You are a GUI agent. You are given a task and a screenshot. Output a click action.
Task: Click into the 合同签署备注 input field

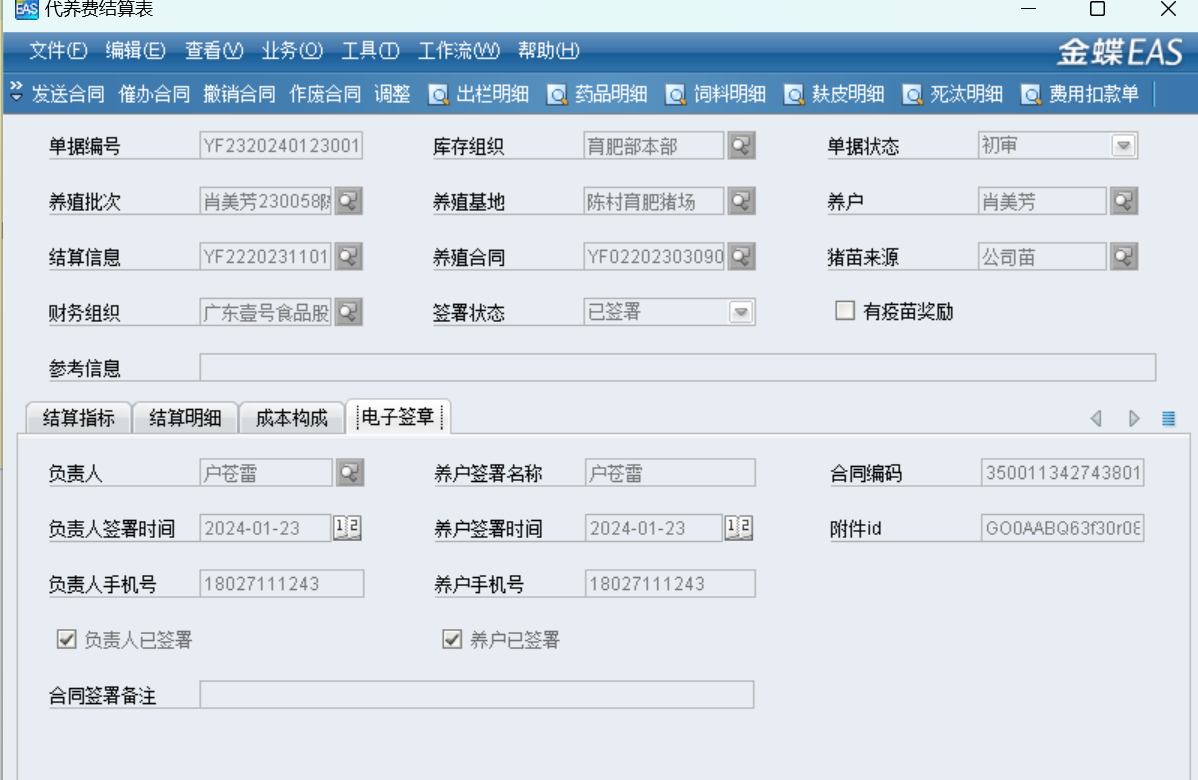[x=476, y=695]
